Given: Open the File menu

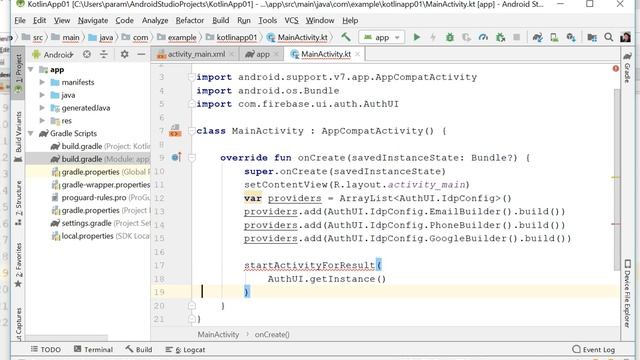Looking at the screenshot, I should click(x=20, y=20).
